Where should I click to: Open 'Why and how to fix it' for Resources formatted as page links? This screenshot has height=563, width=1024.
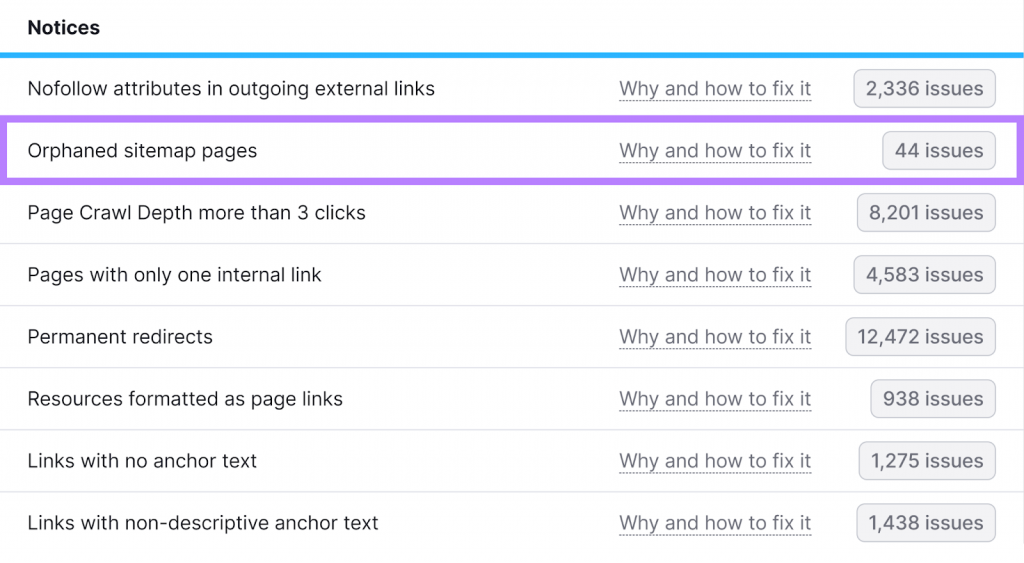click(714, 399)
